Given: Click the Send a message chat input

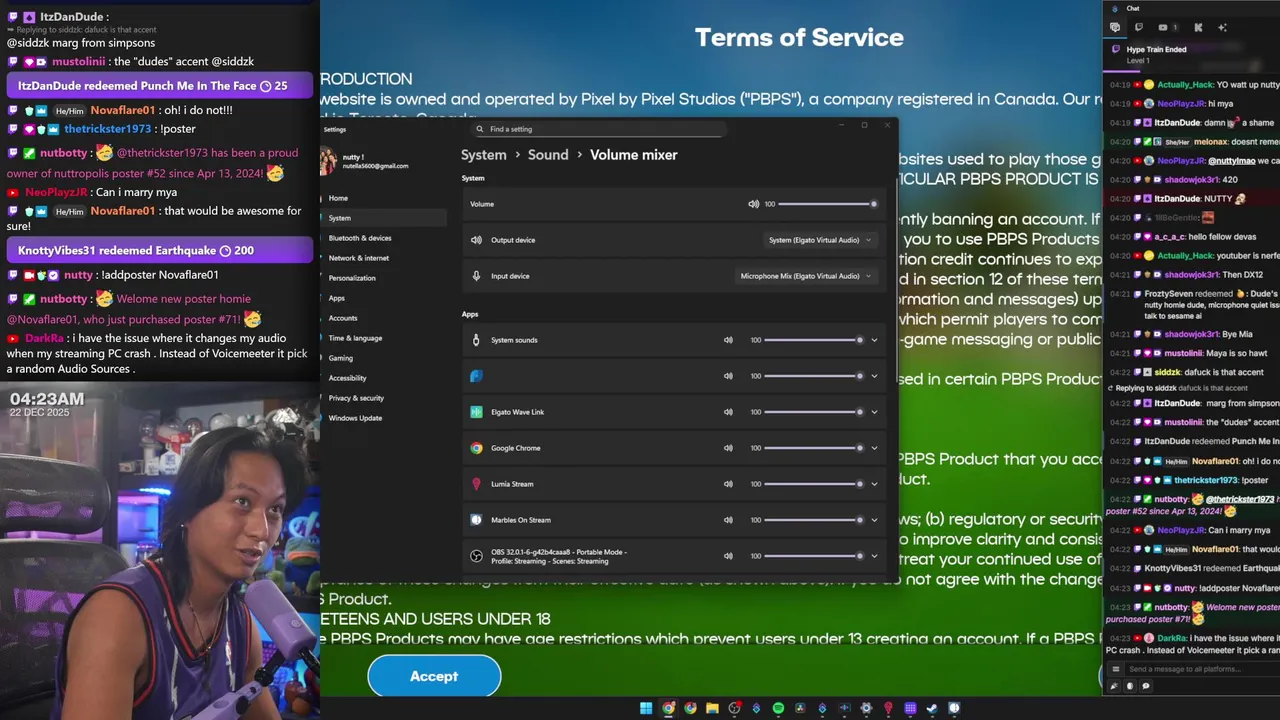Looking at the screenshot, I should tap(1203, 669).
